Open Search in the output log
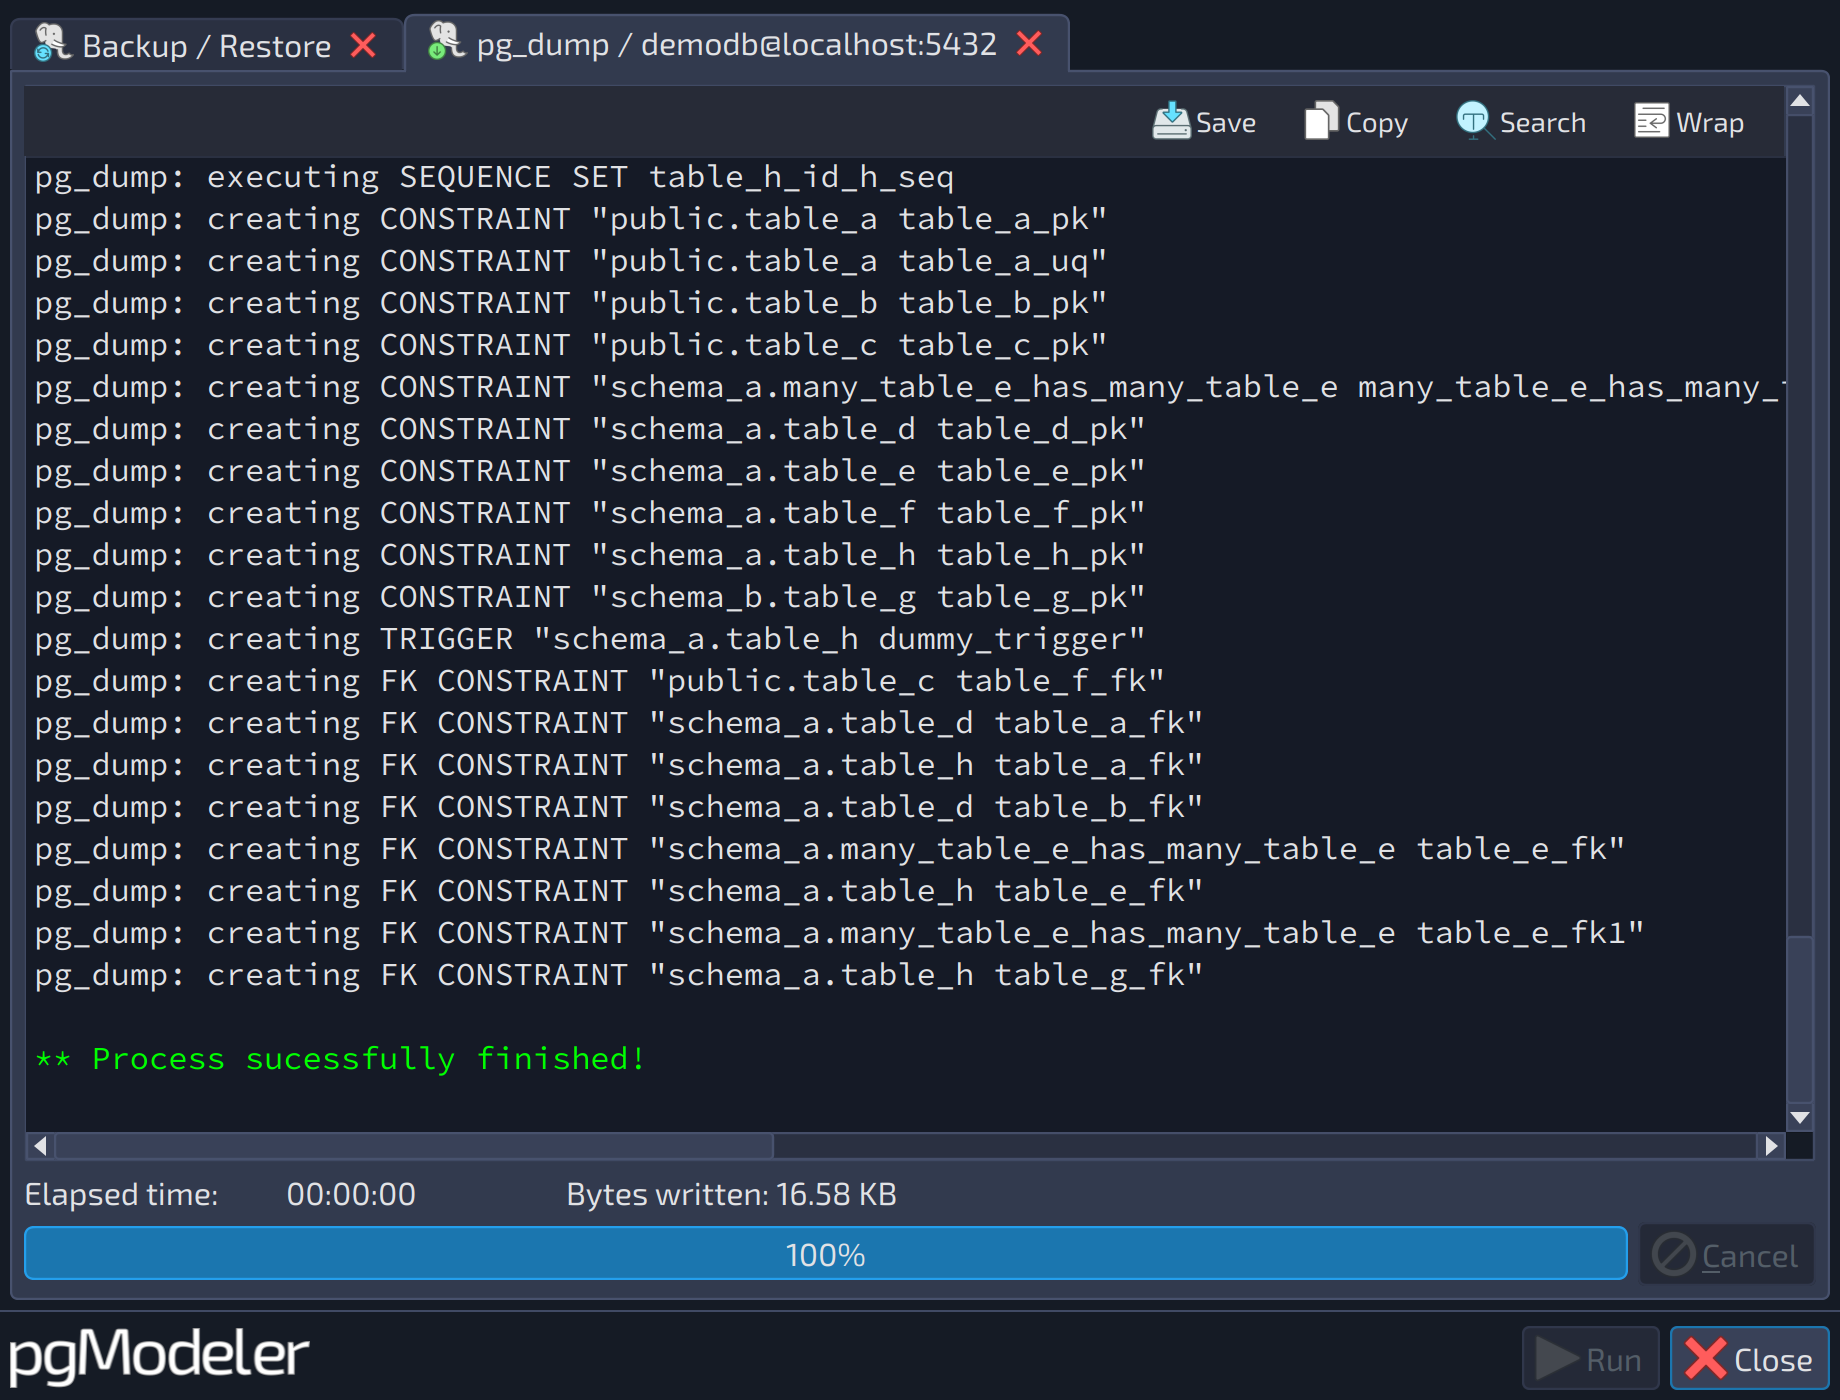The width and height of the screenshot is (1840, 1400). [x=1521, y=122]
